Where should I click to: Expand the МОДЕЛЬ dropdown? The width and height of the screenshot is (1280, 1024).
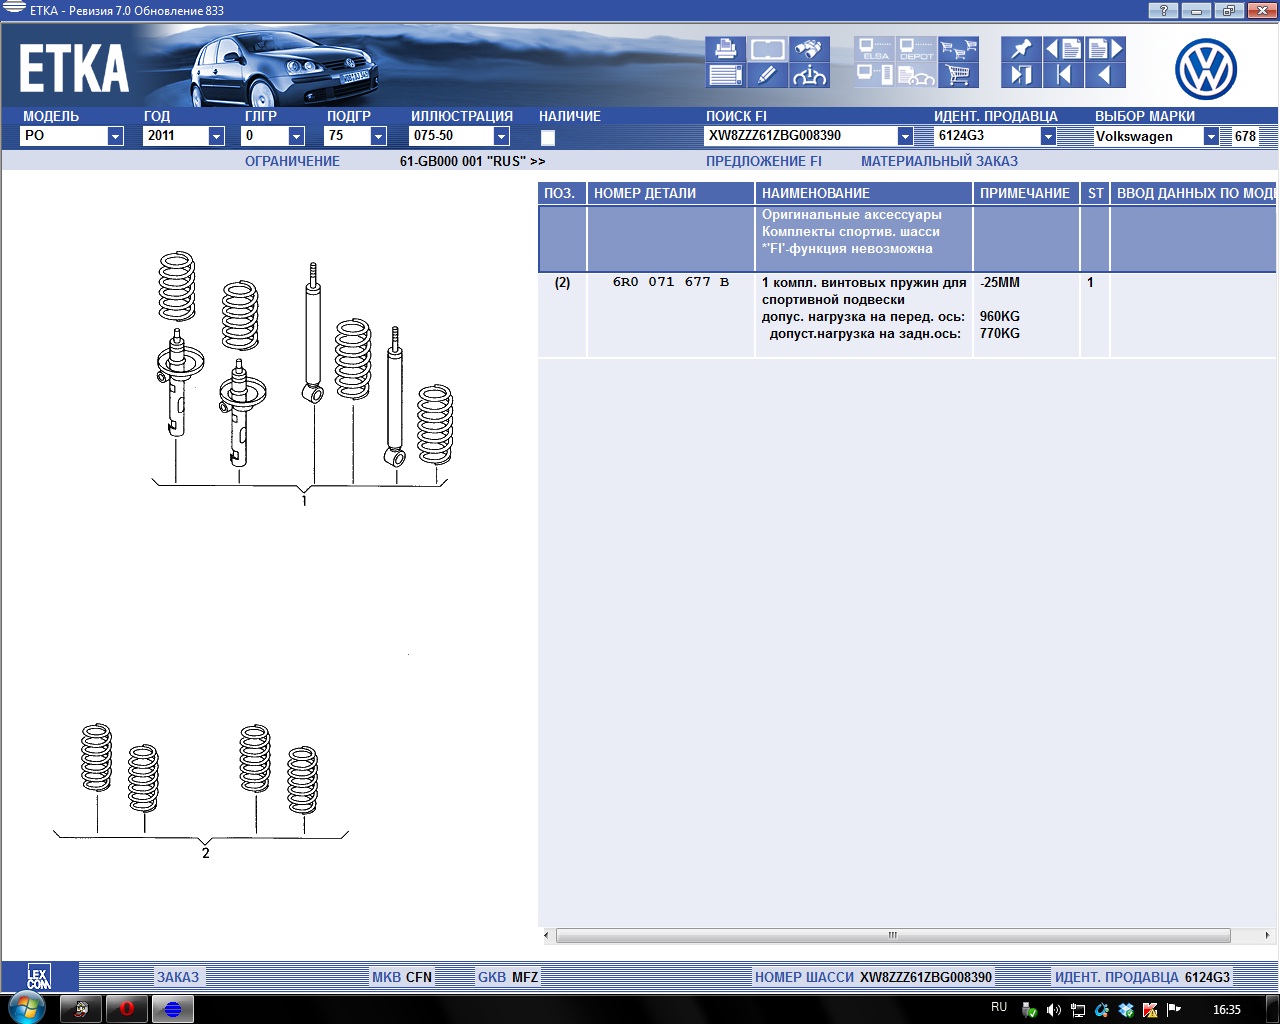(115, 136)
